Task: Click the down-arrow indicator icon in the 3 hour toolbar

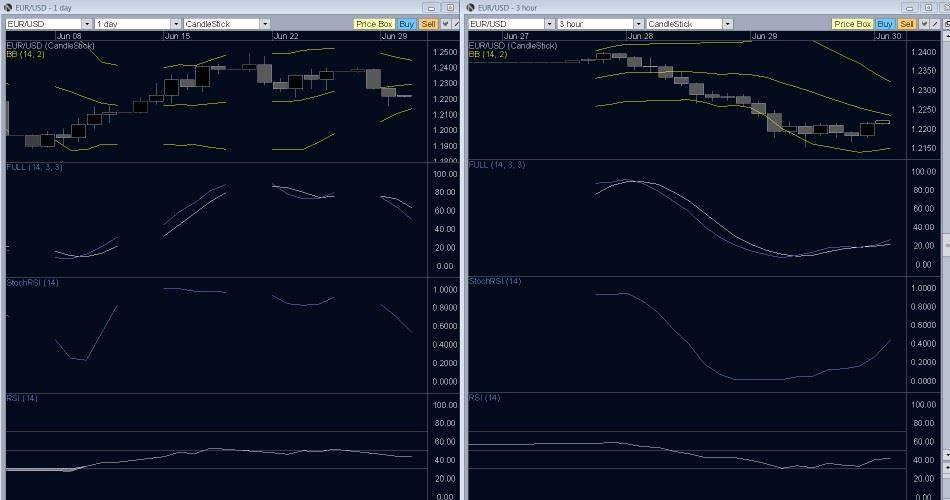Action: point(923,24)
